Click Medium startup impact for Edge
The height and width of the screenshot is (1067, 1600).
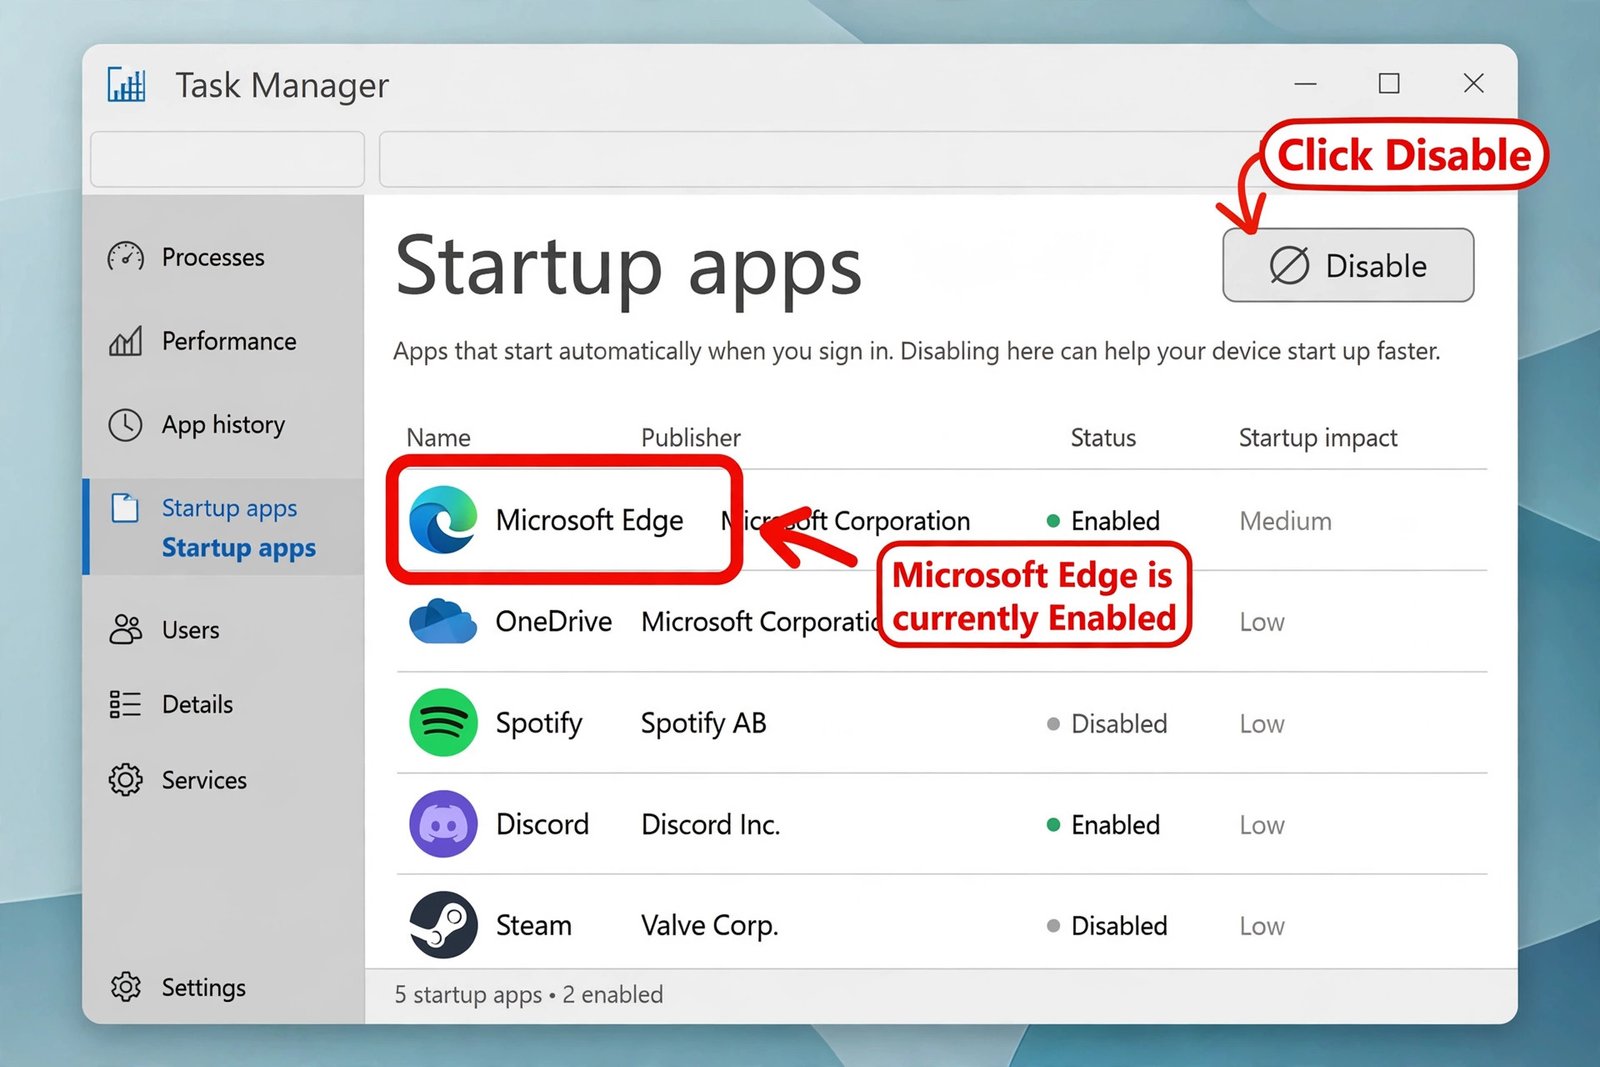click(x=1285, y=520)
